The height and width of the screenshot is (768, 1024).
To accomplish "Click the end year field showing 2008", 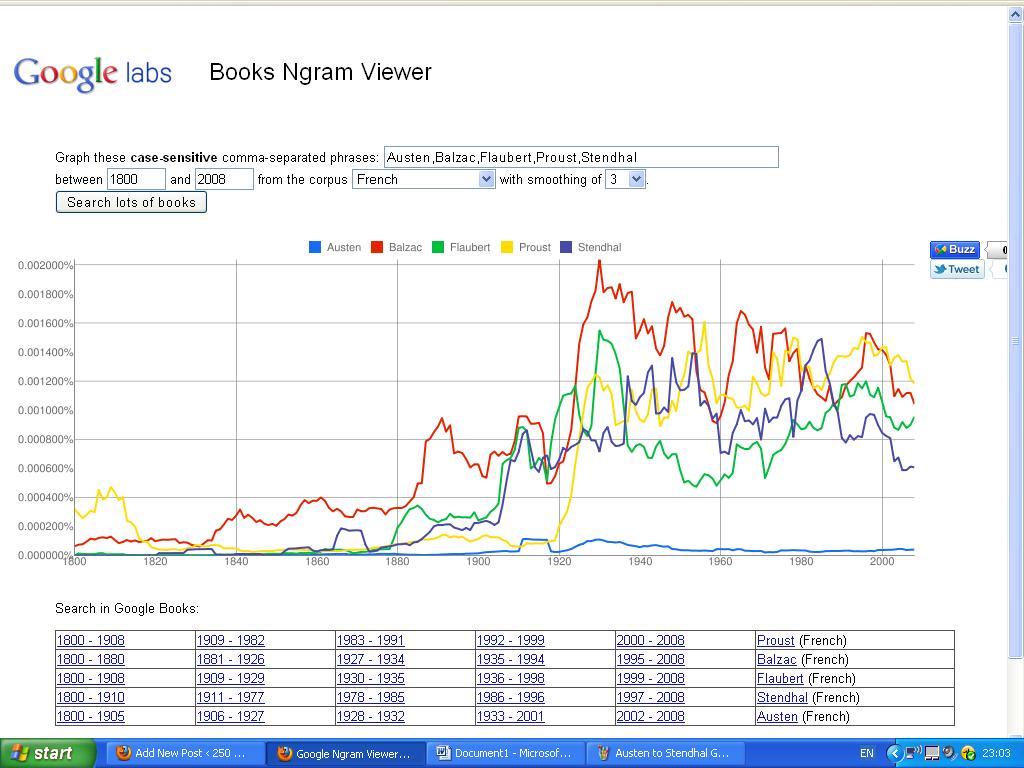I will pyautogui.click(x=224, y=179).
